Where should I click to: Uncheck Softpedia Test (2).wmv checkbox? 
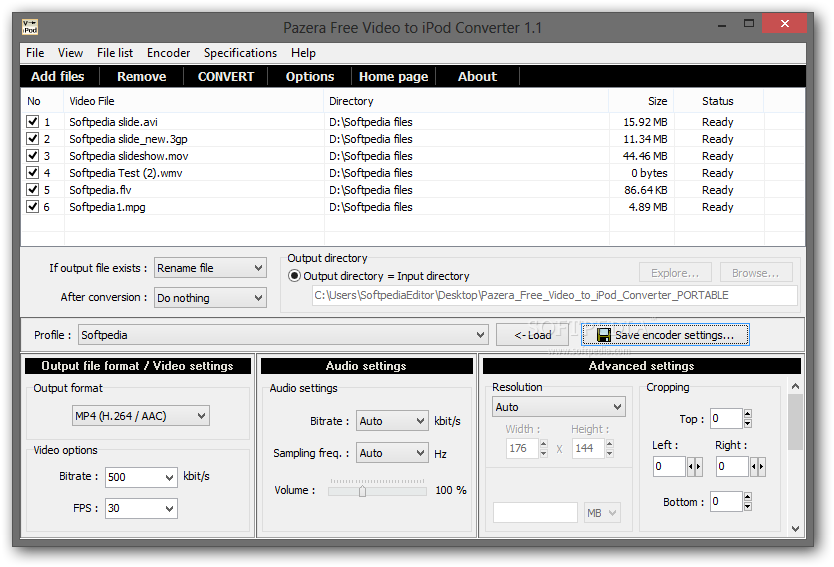coord(32,172)
